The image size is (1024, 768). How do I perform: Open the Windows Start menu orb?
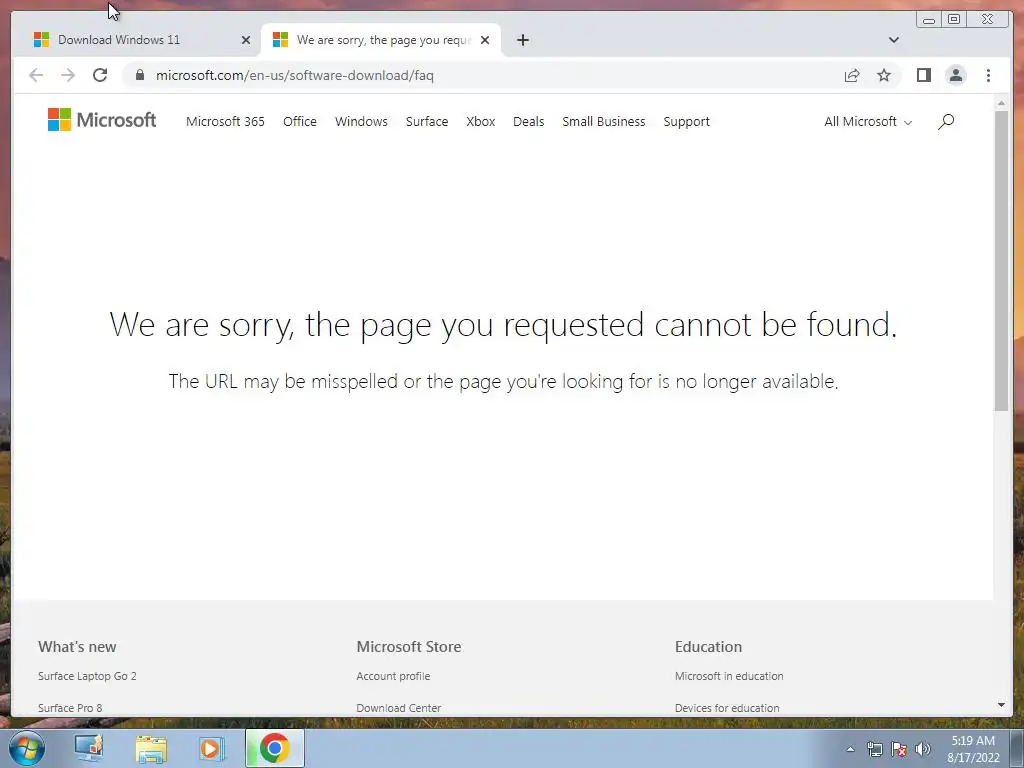tap(27, 748)
